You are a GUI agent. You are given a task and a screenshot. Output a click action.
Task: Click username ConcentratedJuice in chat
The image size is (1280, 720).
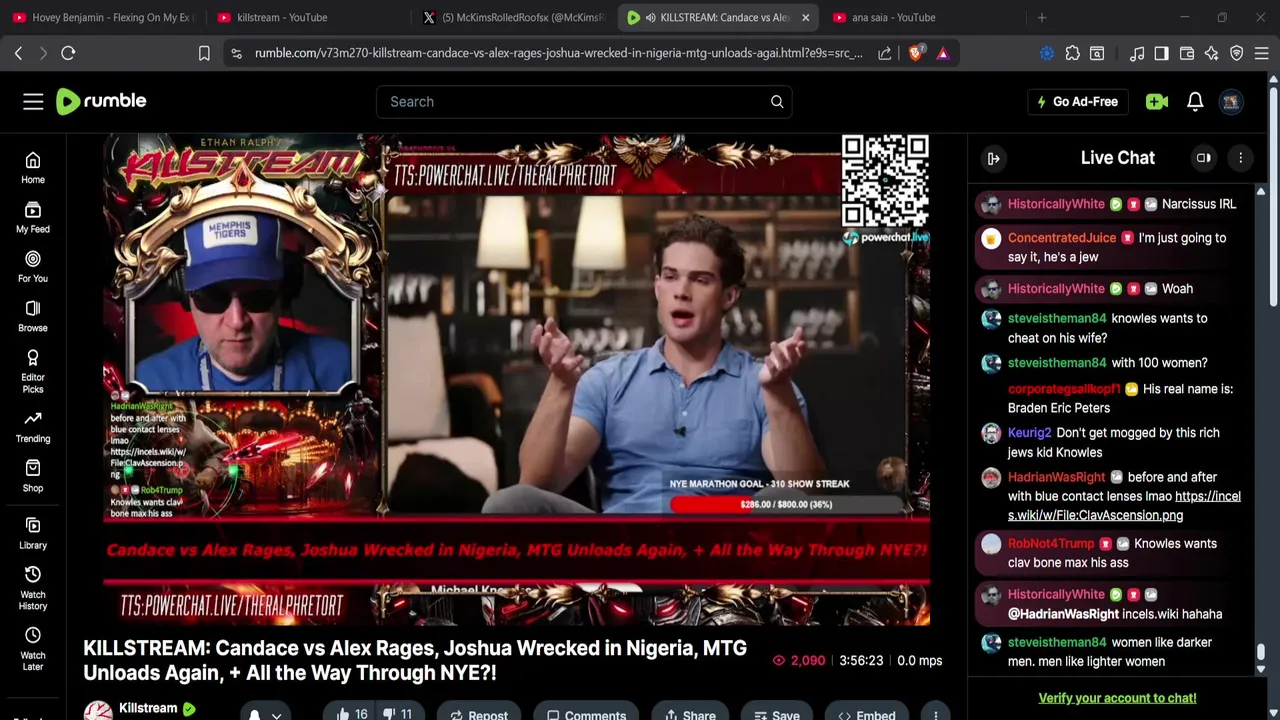pos(1062,238)
